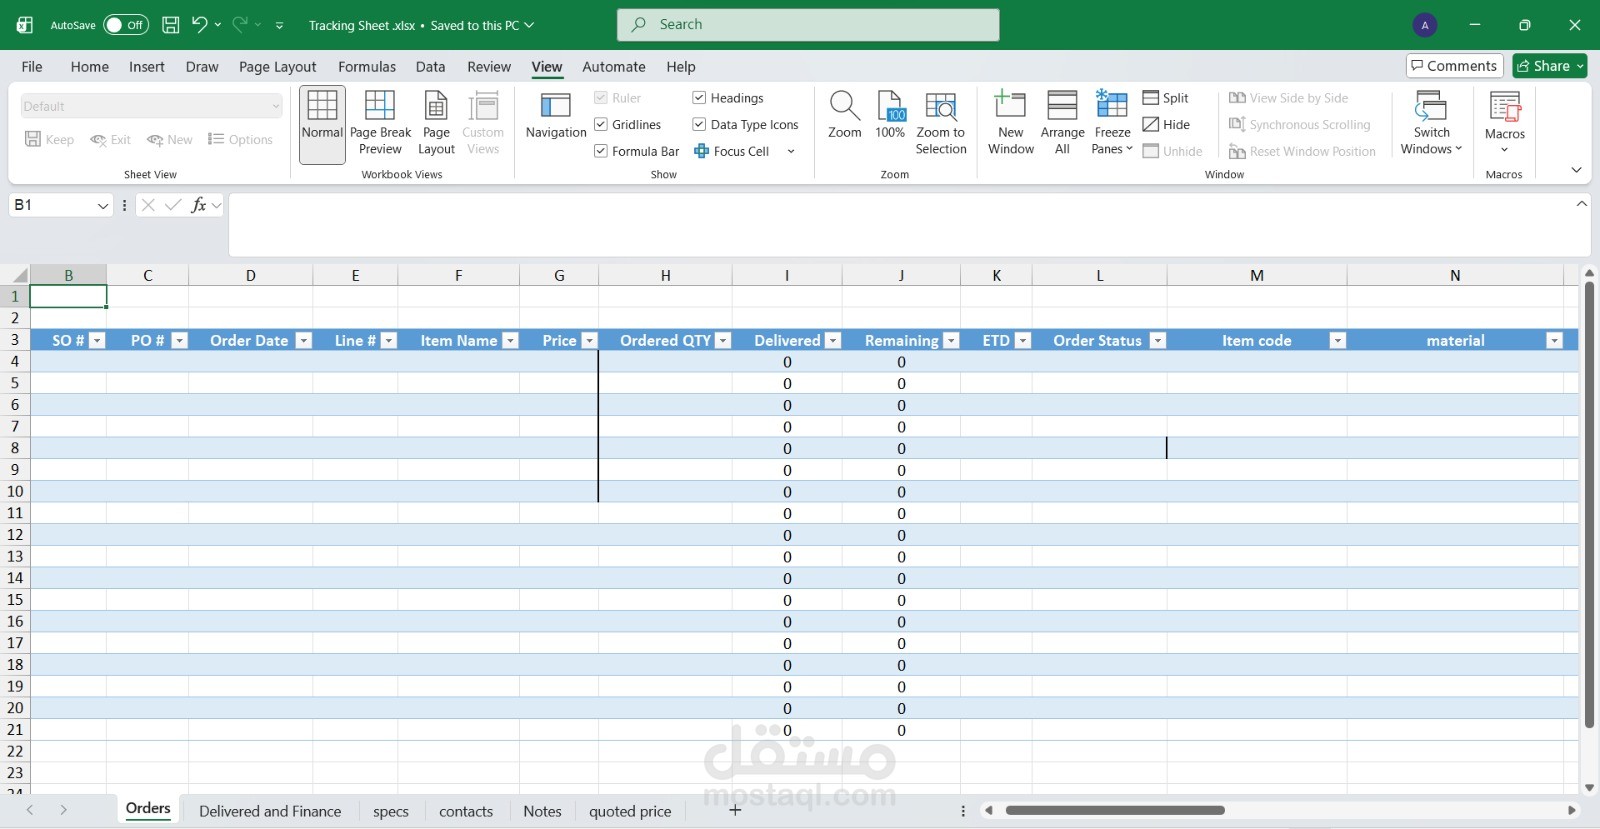The width and height of the screenshot is (1600, 829).
Task: Click the Save icon in title bar
Action: 171,25
